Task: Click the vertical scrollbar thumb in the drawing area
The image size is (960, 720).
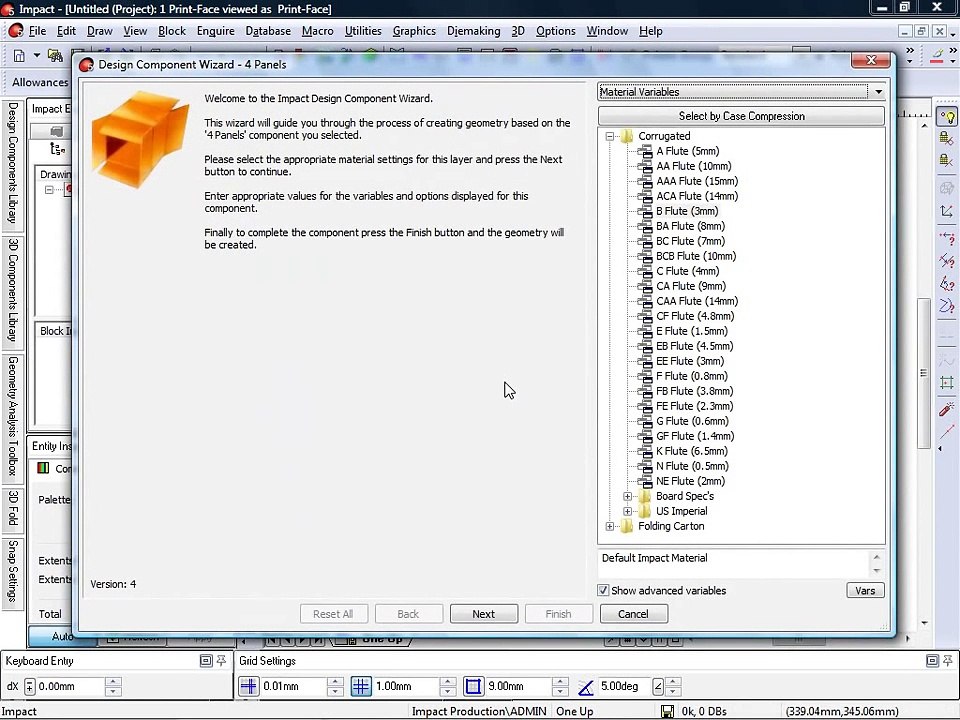Action: coord(924,372)
